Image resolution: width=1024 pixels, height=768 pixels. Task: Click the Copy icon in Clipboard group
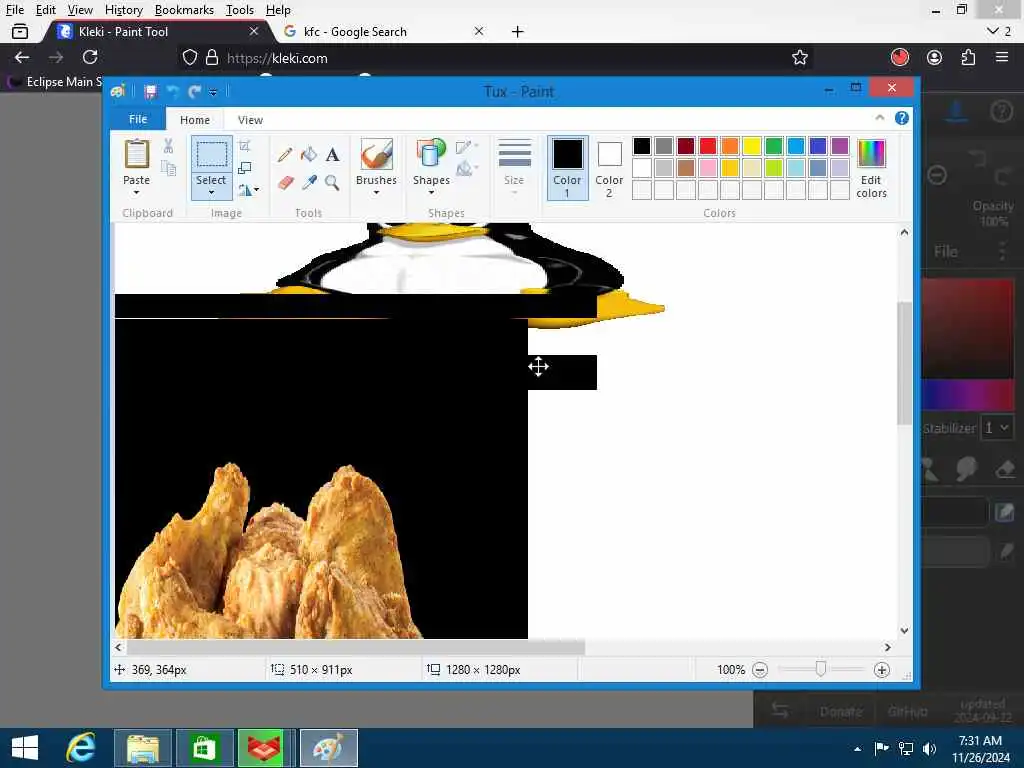click(168, 168)
